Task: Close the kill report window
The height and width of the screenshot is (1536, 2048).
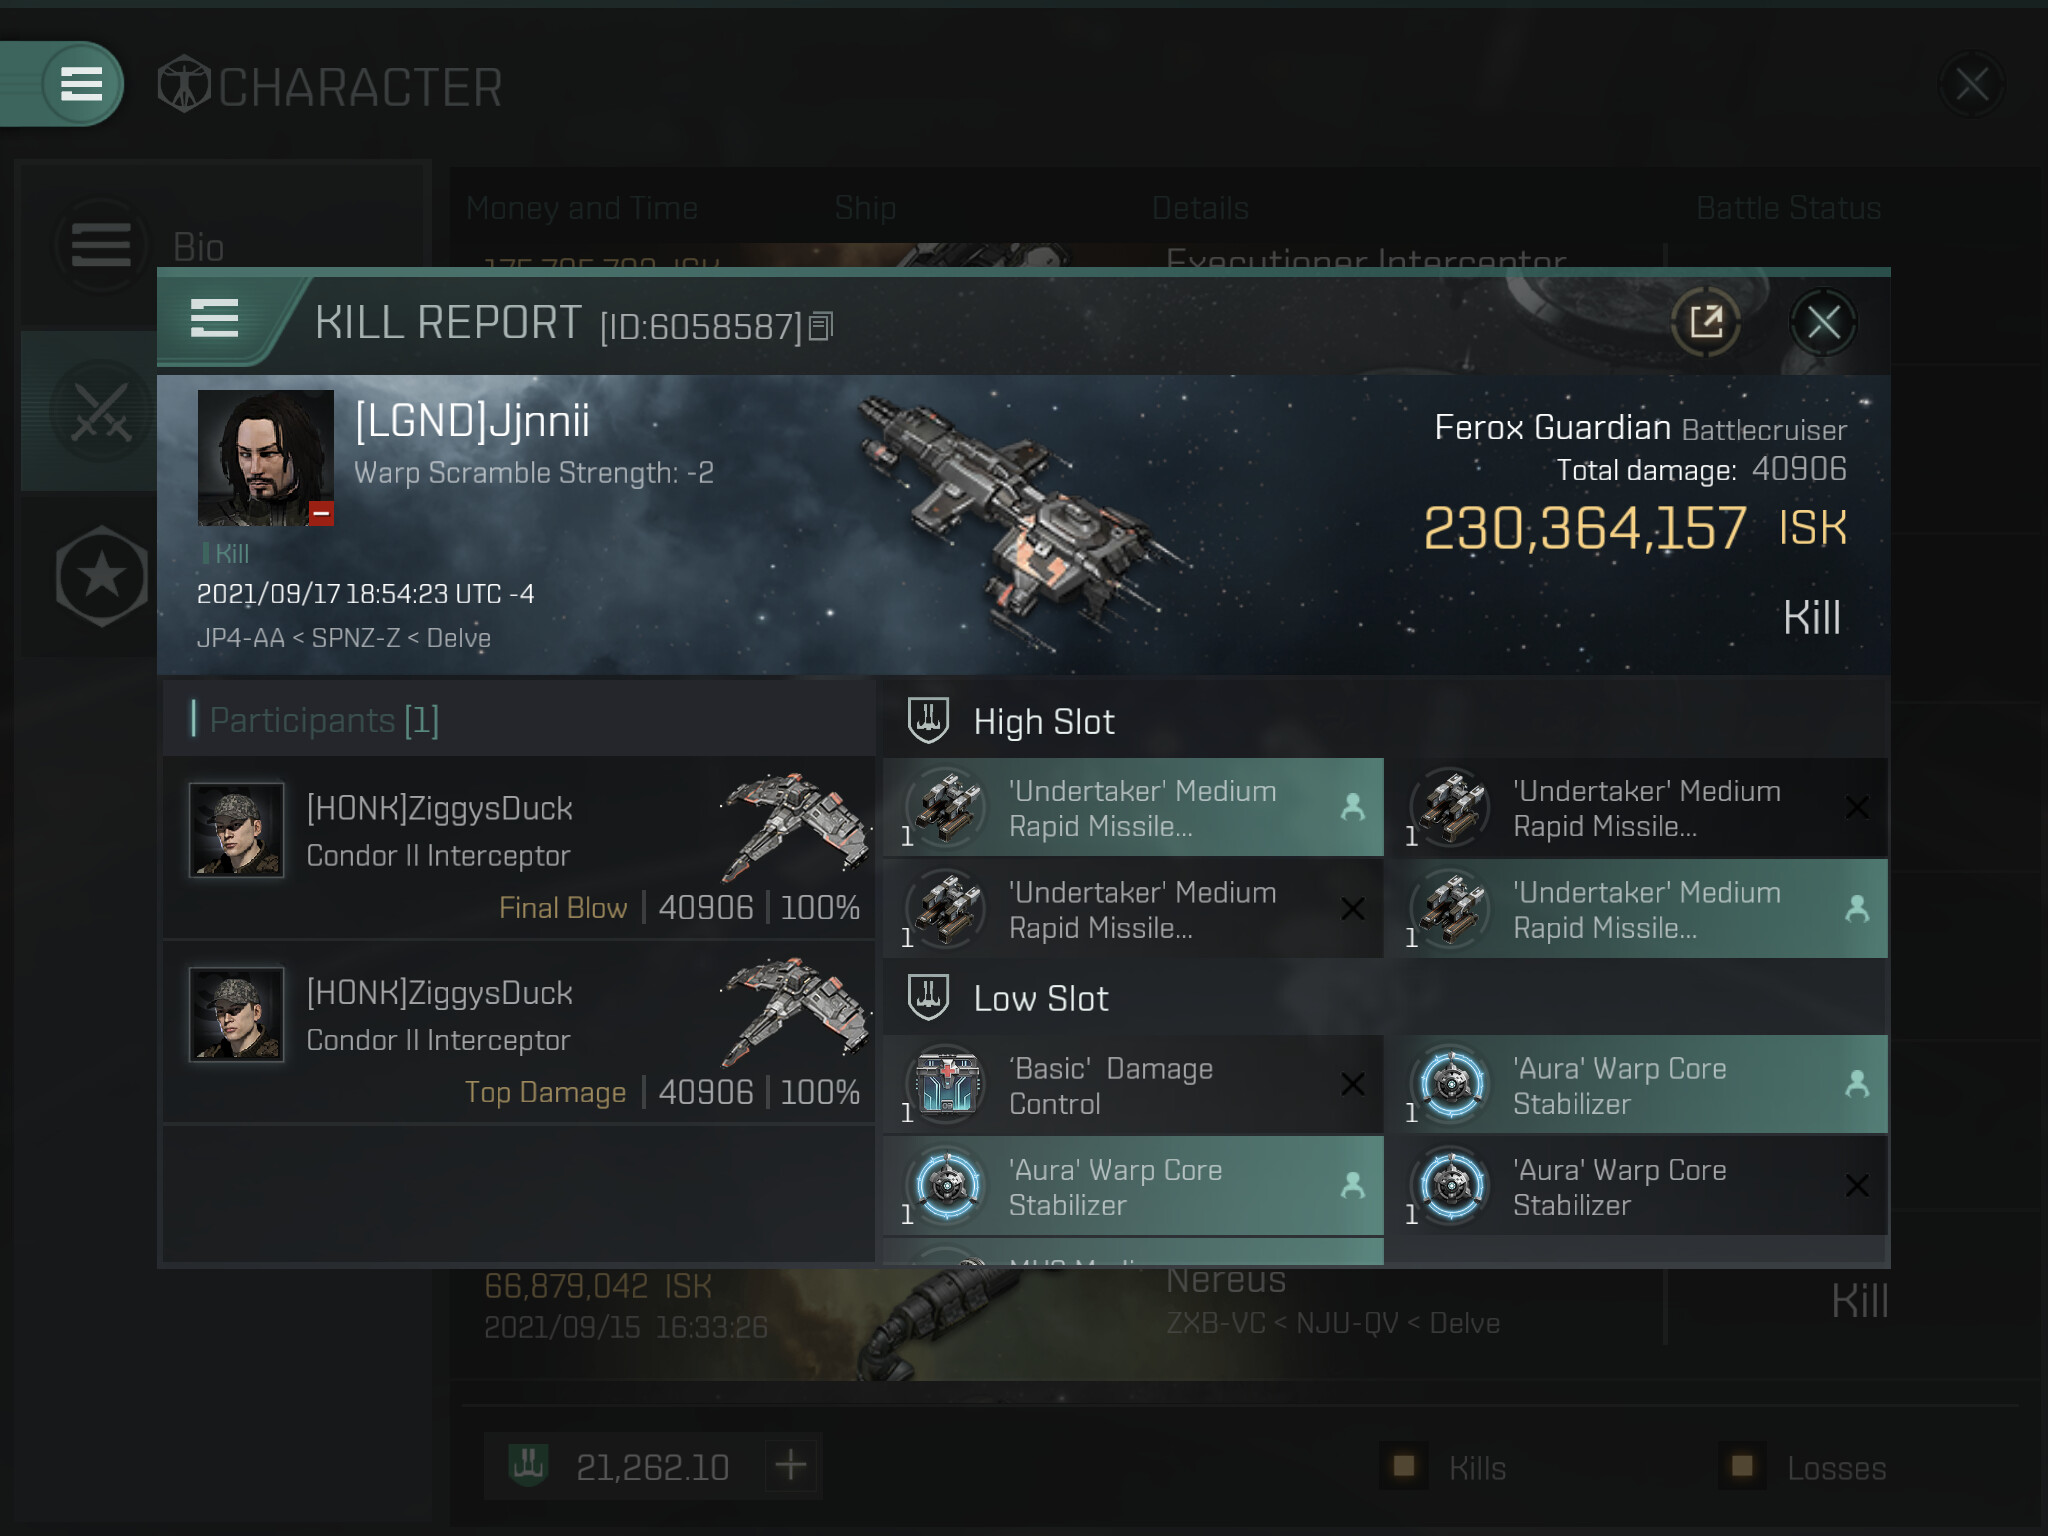Action: [1823, 322]
